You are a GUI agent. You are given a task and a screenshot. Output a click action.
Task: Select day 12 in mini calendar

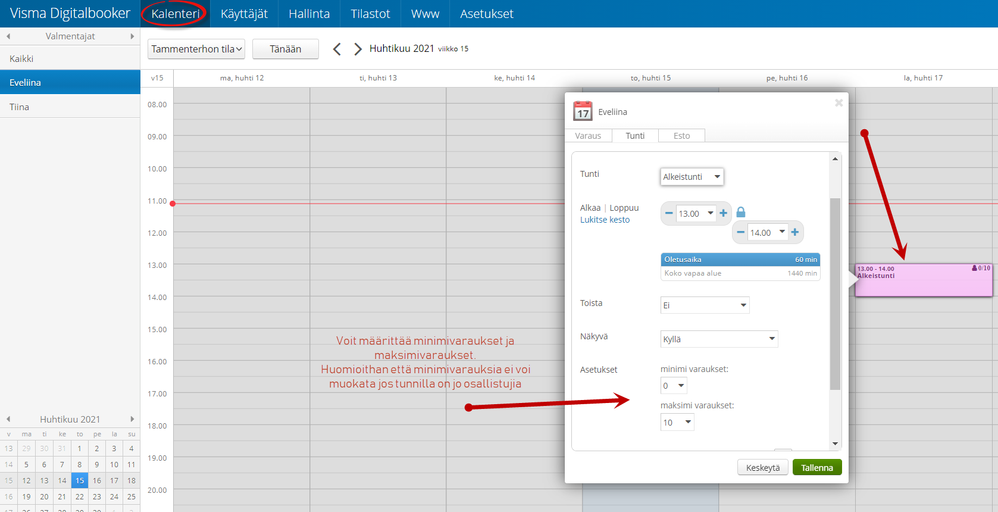coord(27,481)
